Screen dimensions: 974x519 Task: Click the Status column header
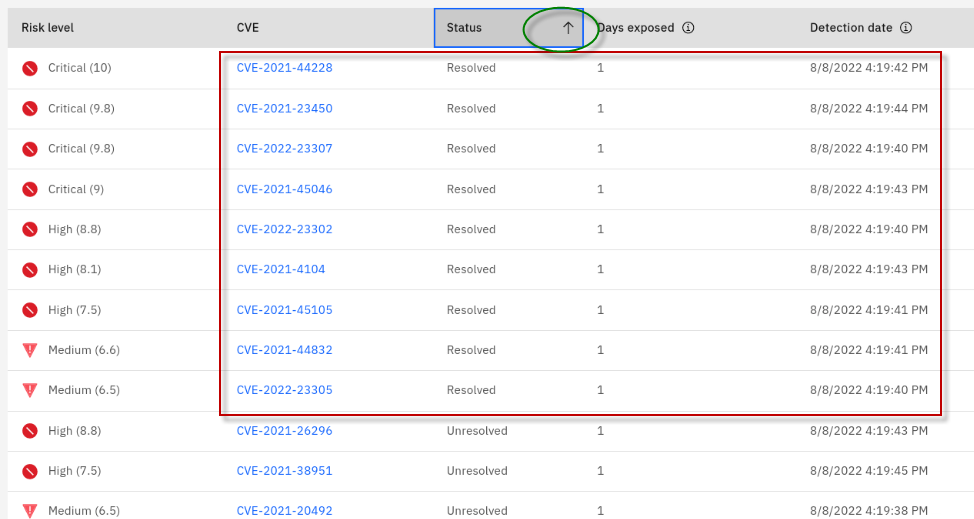click(465, 28)
